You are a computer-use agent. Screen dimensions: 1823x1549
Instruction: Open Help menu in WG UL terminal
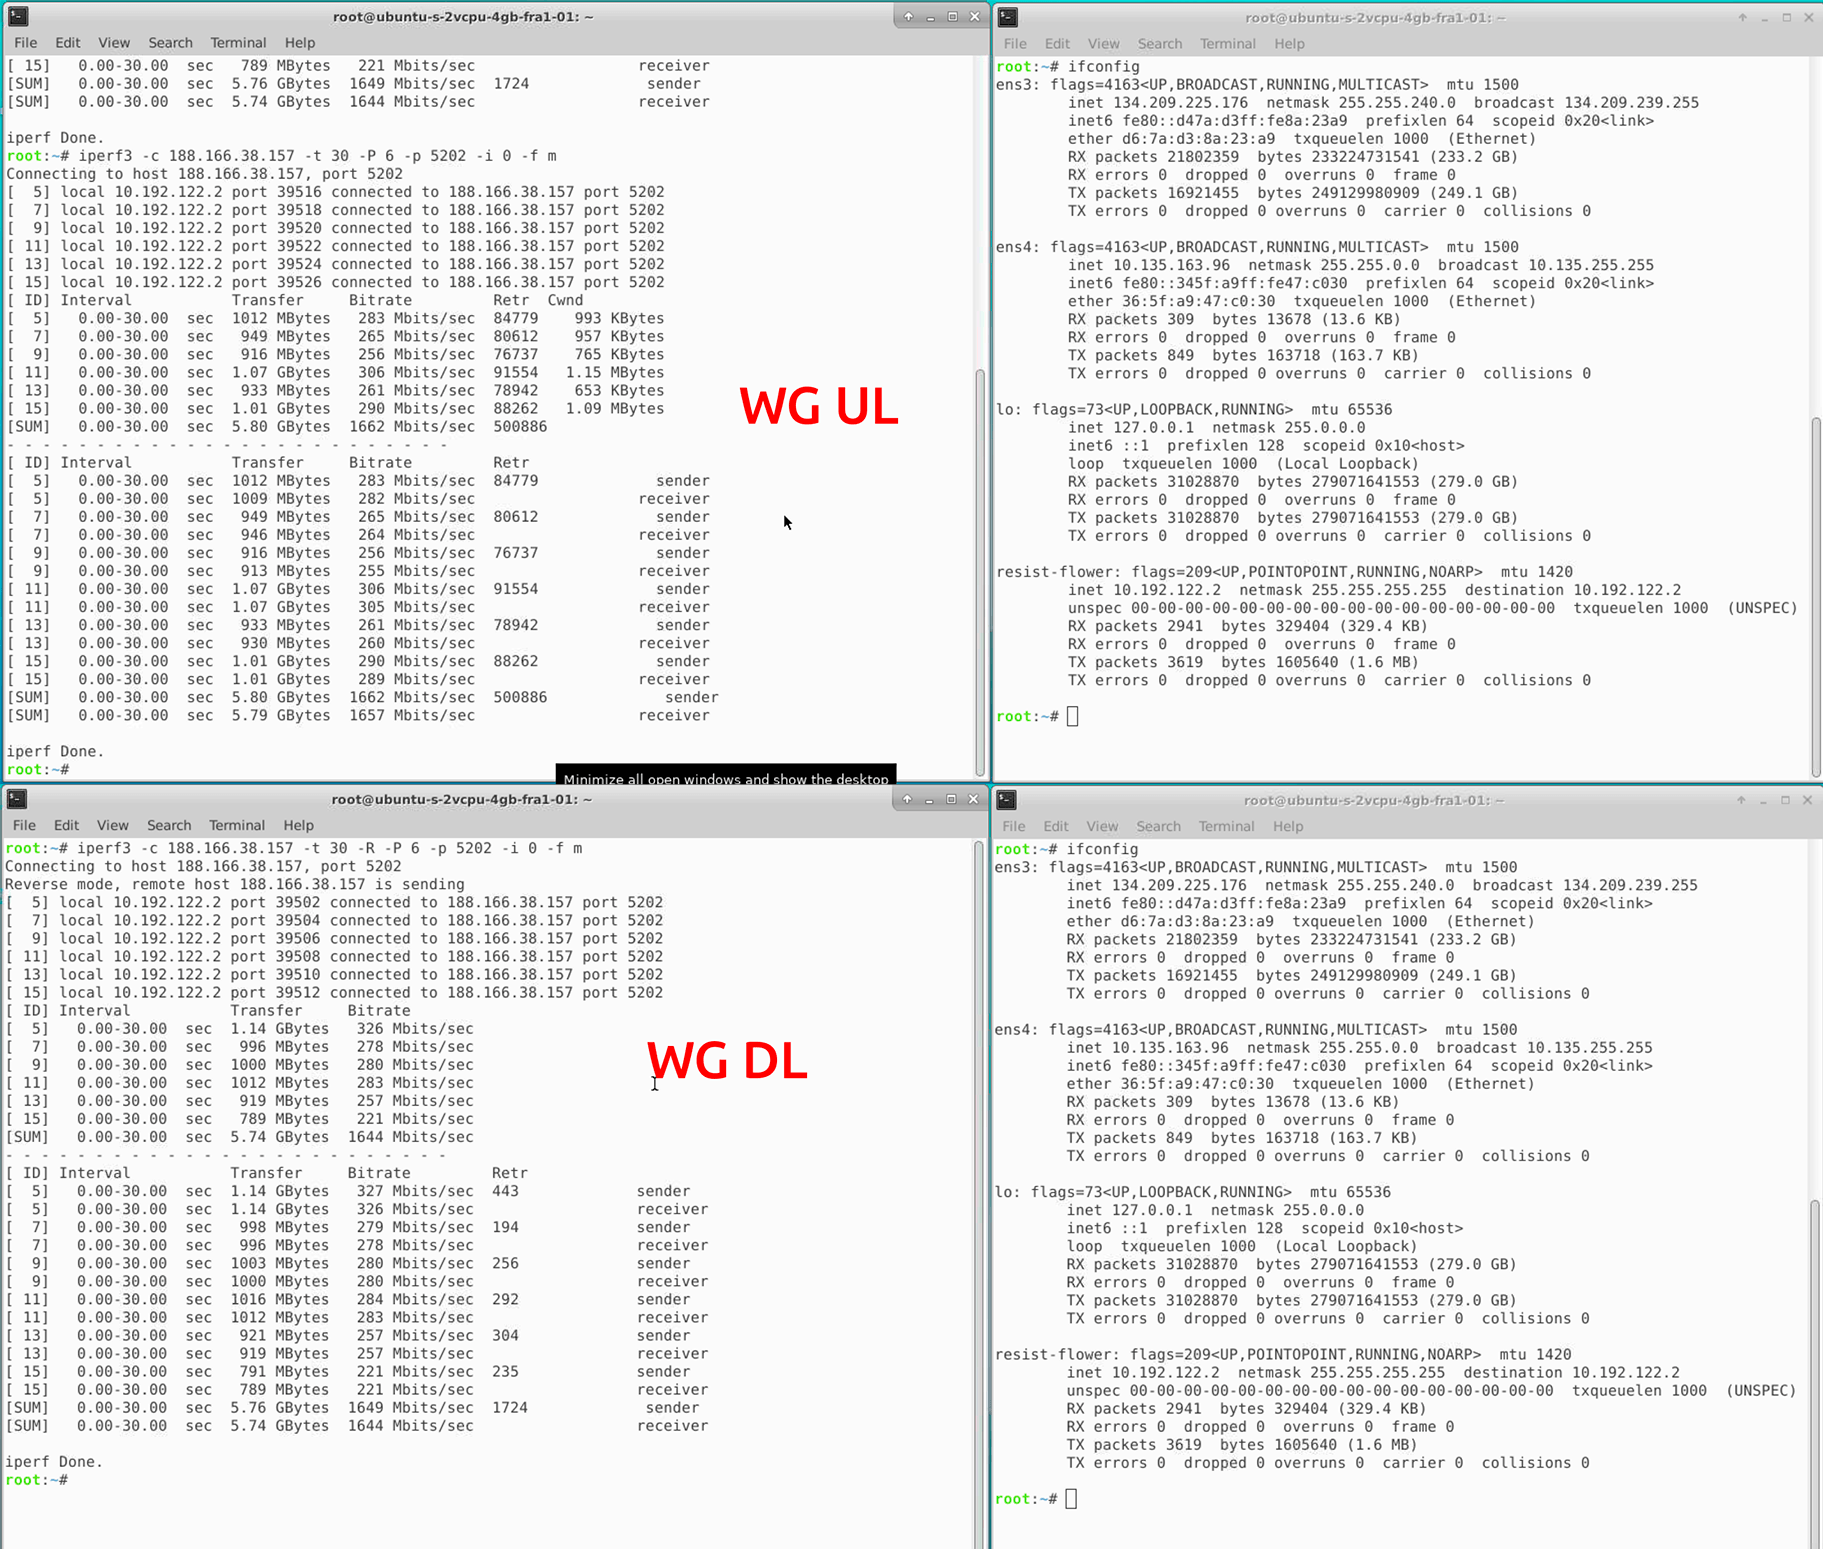(300, 43)
